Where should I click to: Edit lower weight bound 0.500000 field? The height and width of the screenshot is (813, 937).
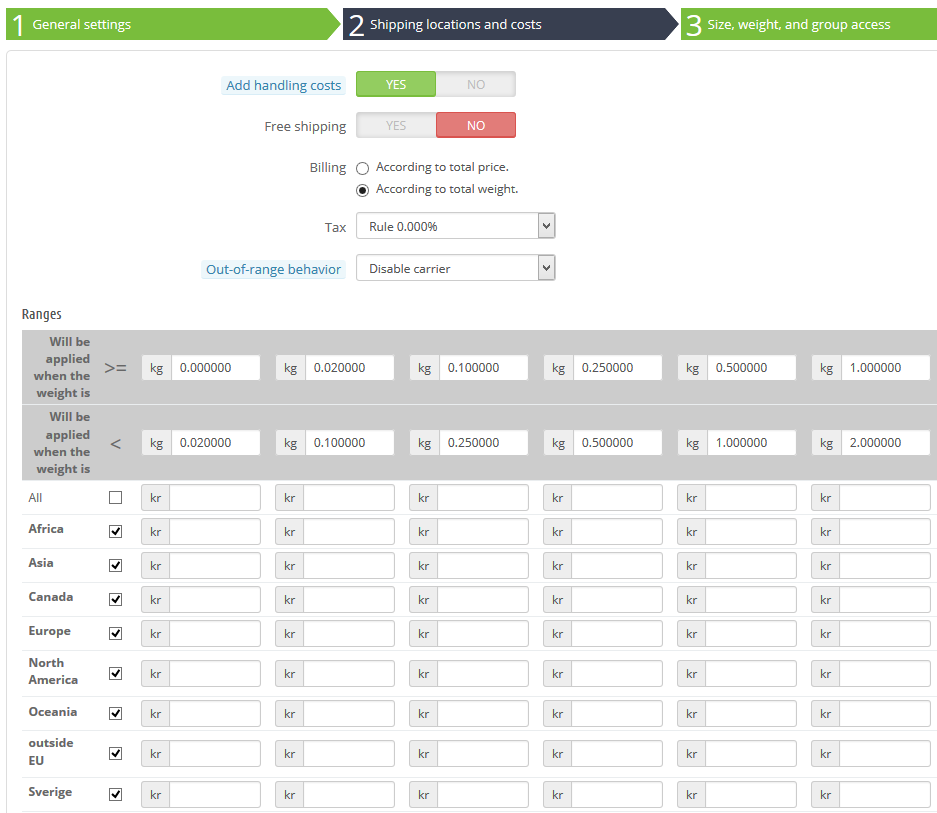tap(751, 368)
